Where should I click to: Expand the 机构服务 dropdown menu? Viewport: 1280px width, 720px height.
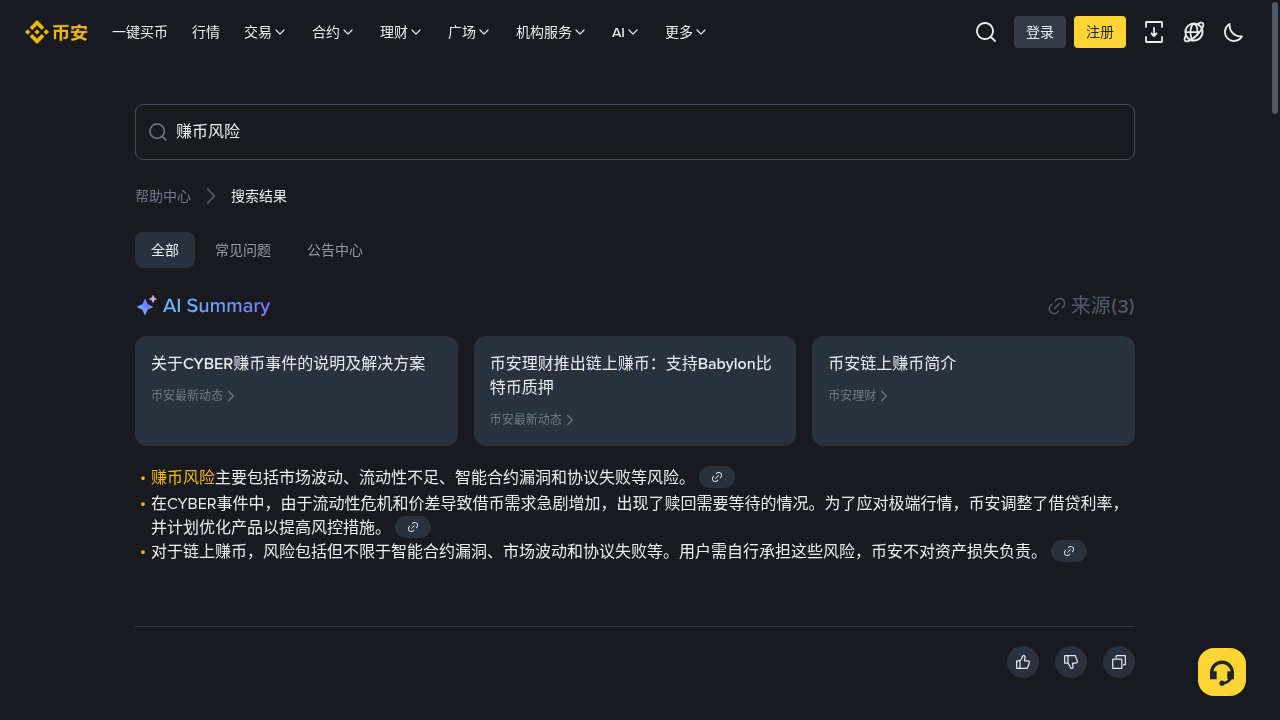(x=551, y=32)
